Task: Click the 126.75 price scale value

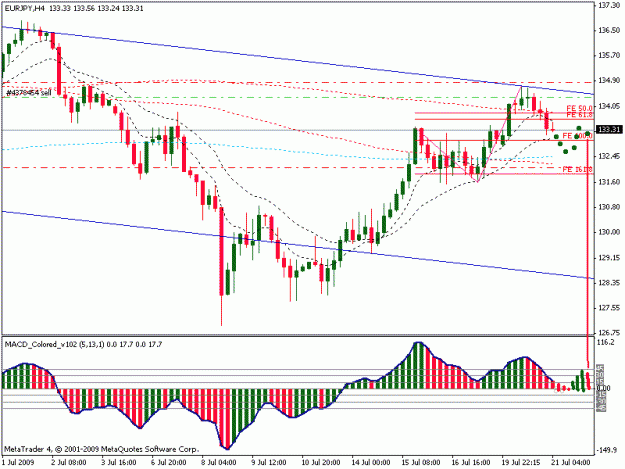Action: pos(609,332)
